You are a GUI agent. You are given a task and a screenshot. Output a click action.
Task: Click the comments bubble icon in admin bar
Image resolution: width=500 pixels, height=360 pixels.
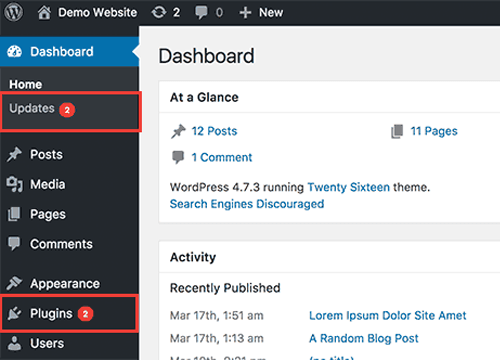point(201,13)
